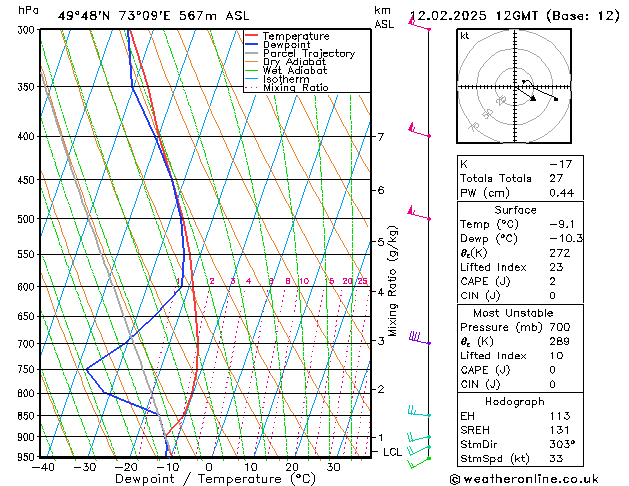Click the wind barb at 400 hPa level
629x486 pixels.
[x=420, y=131]
